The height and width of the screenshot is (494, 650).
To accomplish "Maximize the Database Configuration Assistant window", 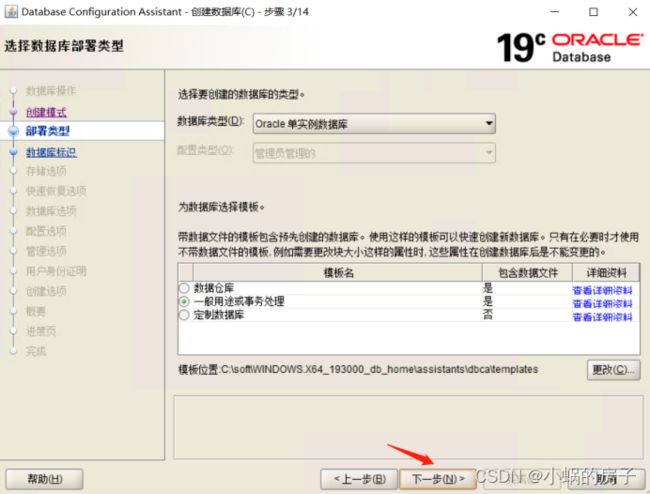I will click(593, 12).
